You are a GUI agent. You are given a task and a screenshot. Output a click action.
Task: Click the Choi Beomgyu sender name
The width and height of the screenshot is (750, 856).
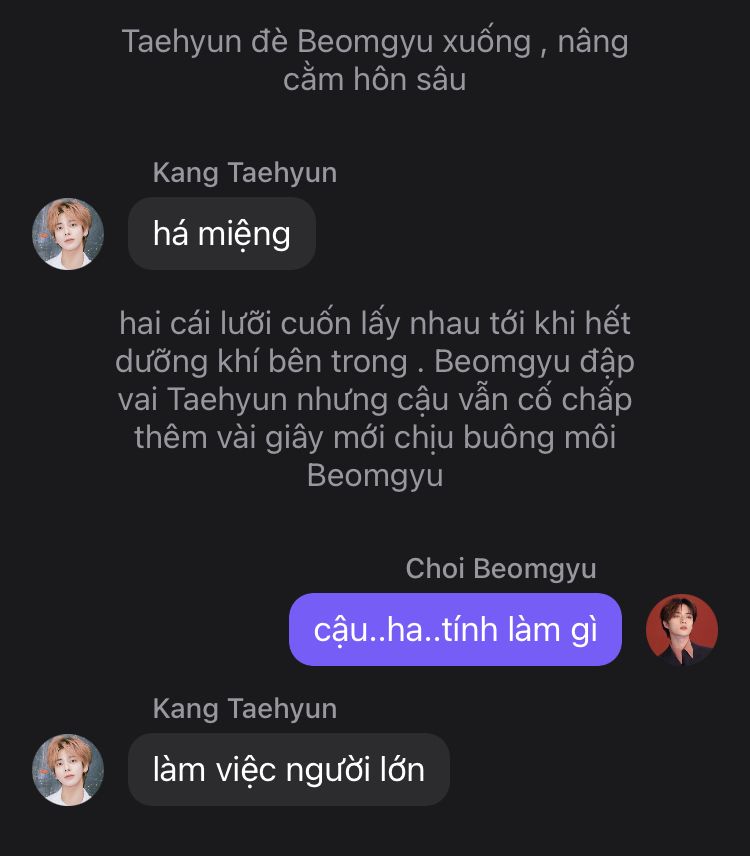click(500, 569)
